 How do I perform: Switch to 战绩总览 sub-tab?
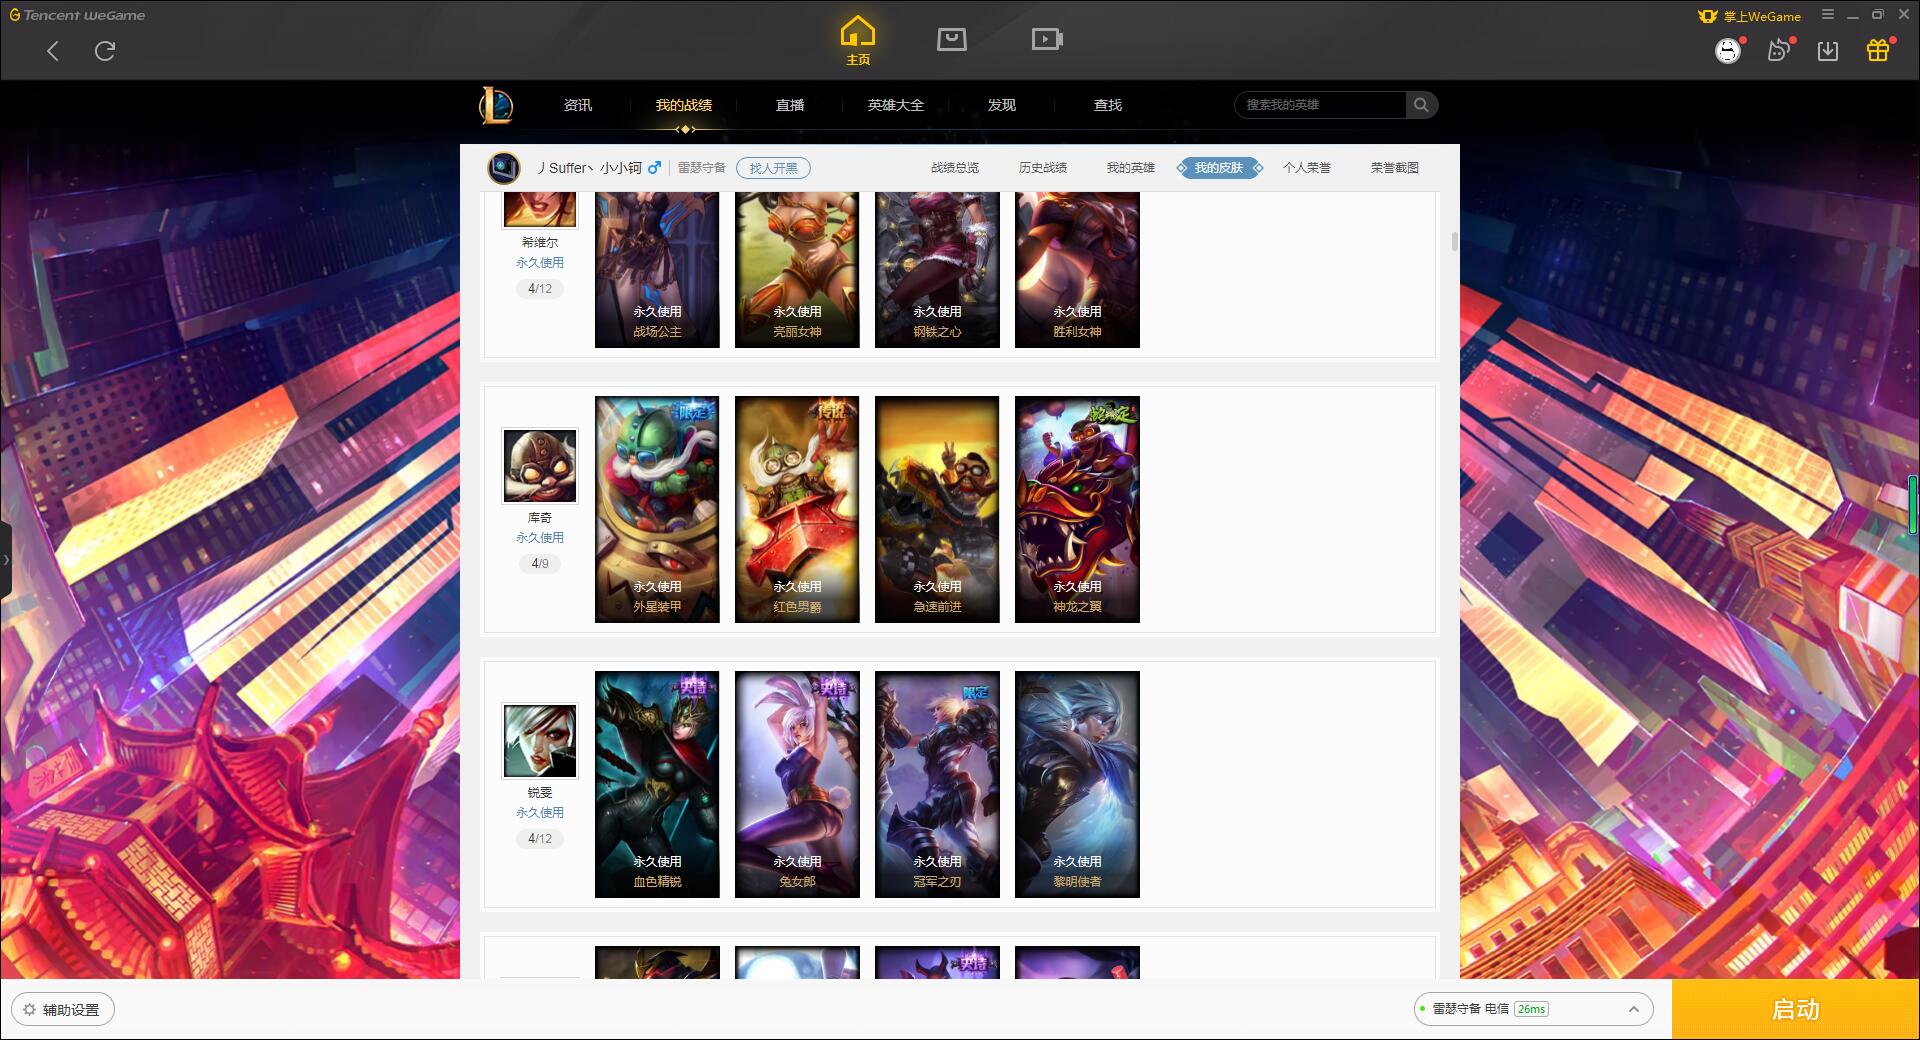(x=955, y=168)
